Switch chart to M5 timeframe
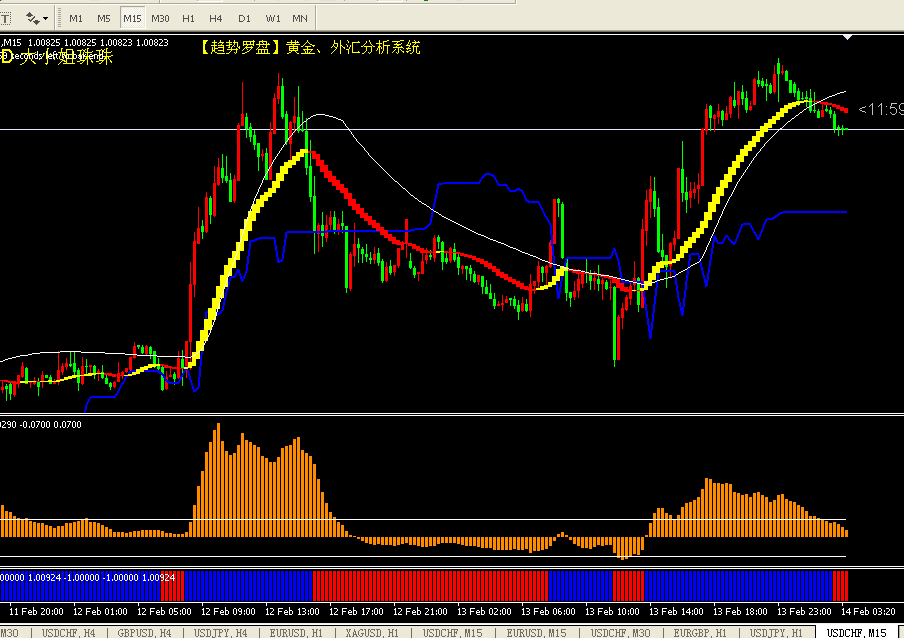The image size is (904, 638). [x=104, y=18]
